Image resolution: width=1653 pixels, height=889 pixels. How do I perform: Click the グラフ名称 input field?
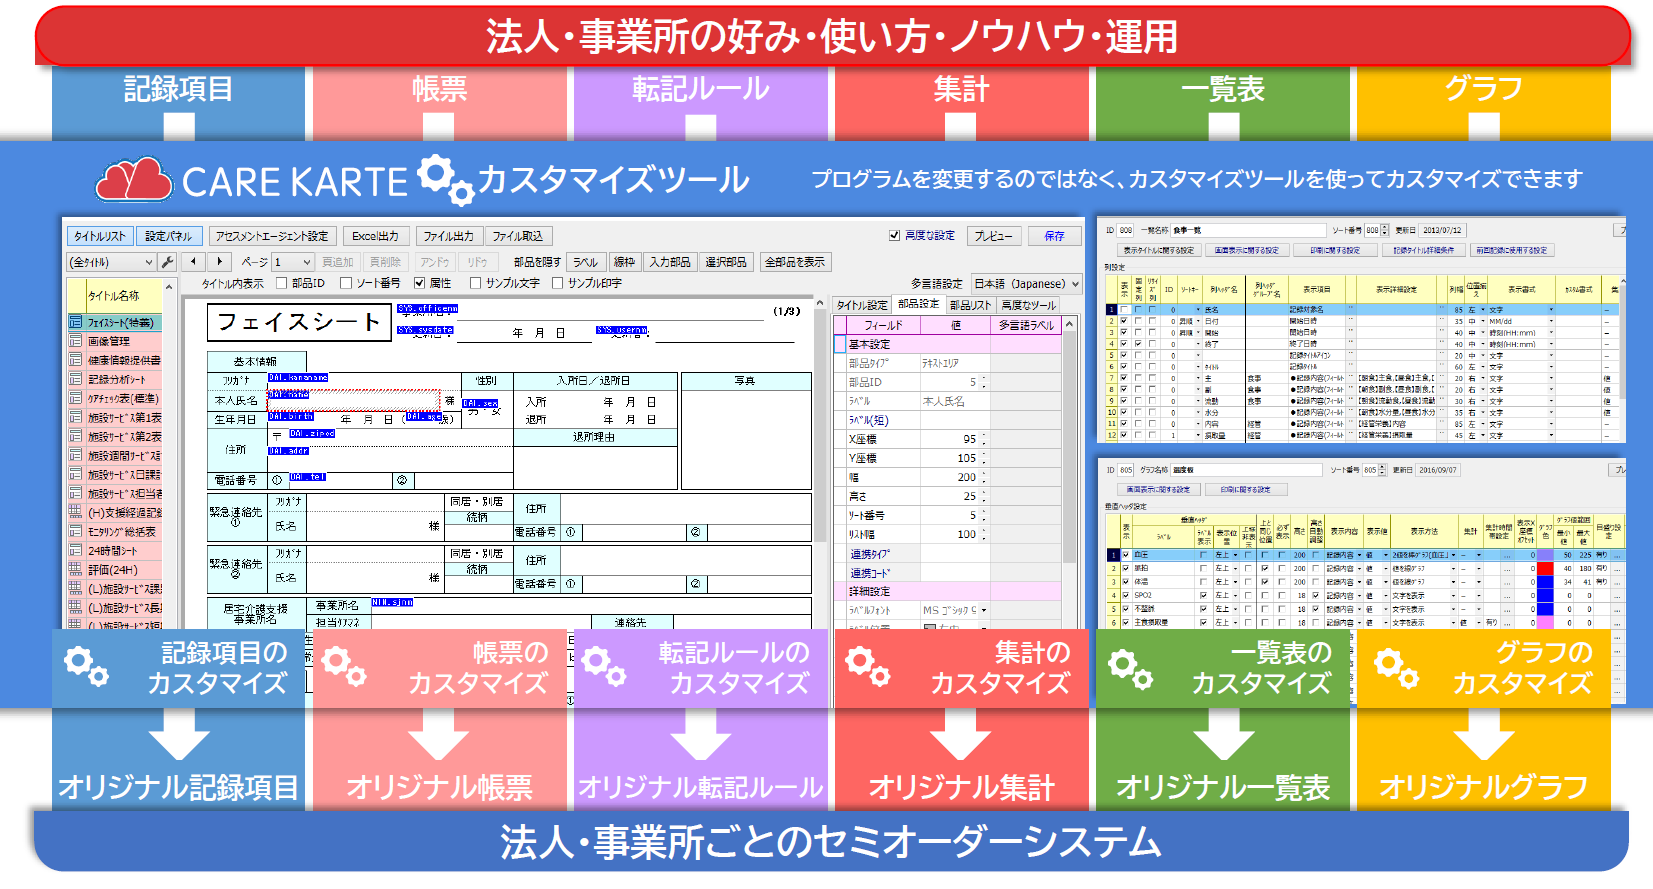[1246, 470]
